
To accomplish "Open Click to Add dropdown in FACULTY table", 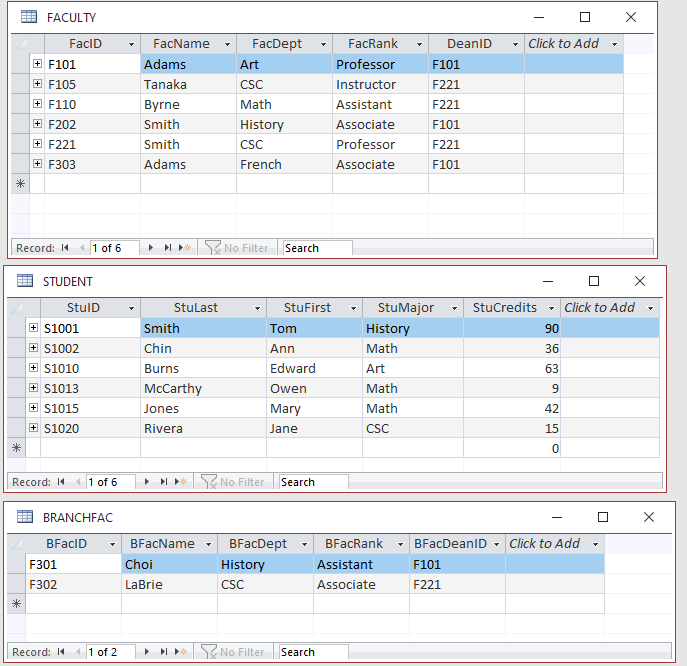I will pos(614,44).
